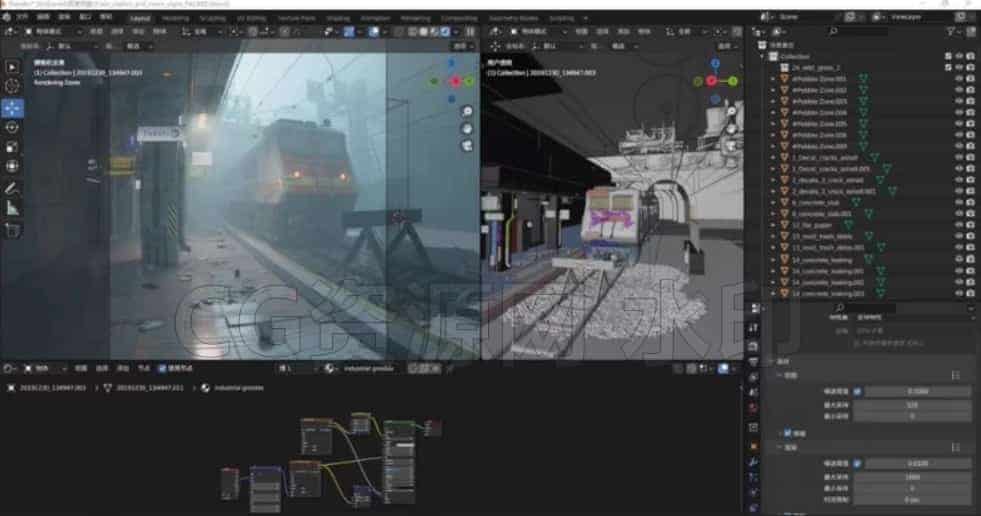Collapse the 渲染 render sampling subpanel
Viewport: 981px width, 516px height.
(781, 448)
